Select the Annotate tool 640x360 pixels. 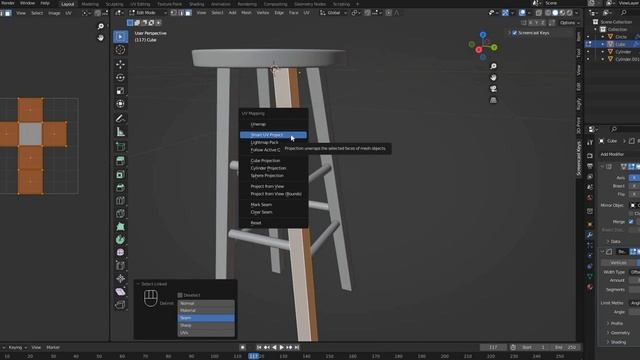point(120,118)
